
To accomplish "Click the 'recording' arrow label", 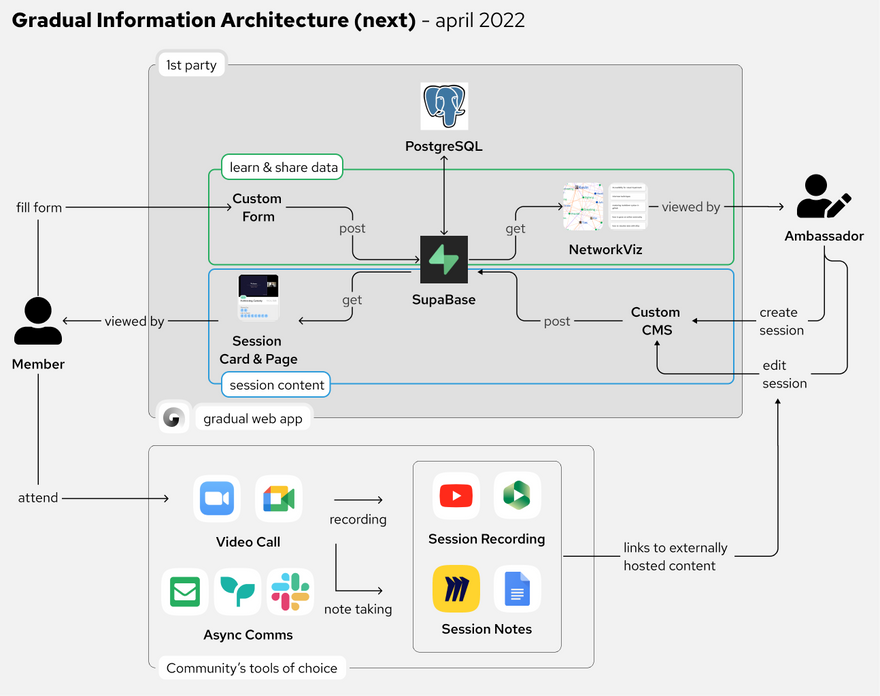I will click(x=358, y=520).
